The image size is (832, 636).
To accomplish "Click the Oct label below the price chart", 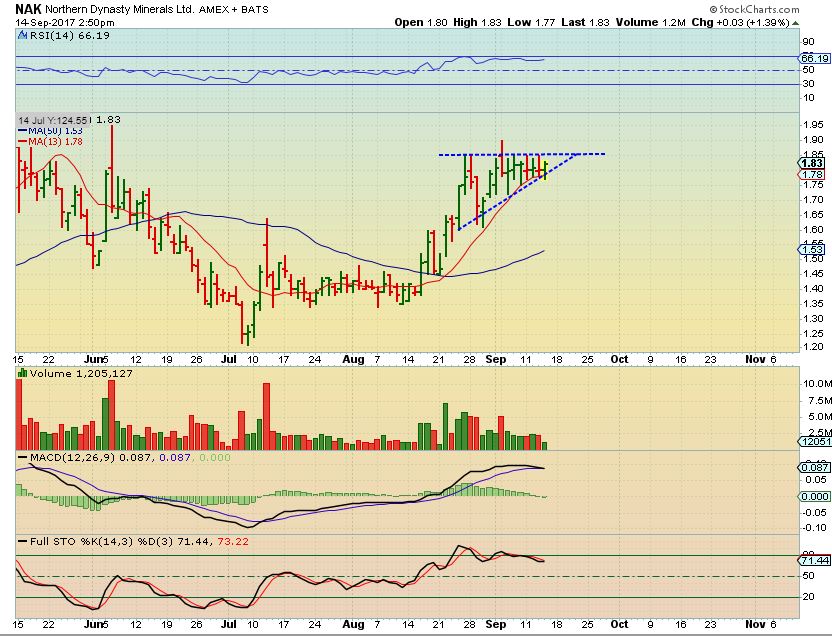I will coord(619,359).
